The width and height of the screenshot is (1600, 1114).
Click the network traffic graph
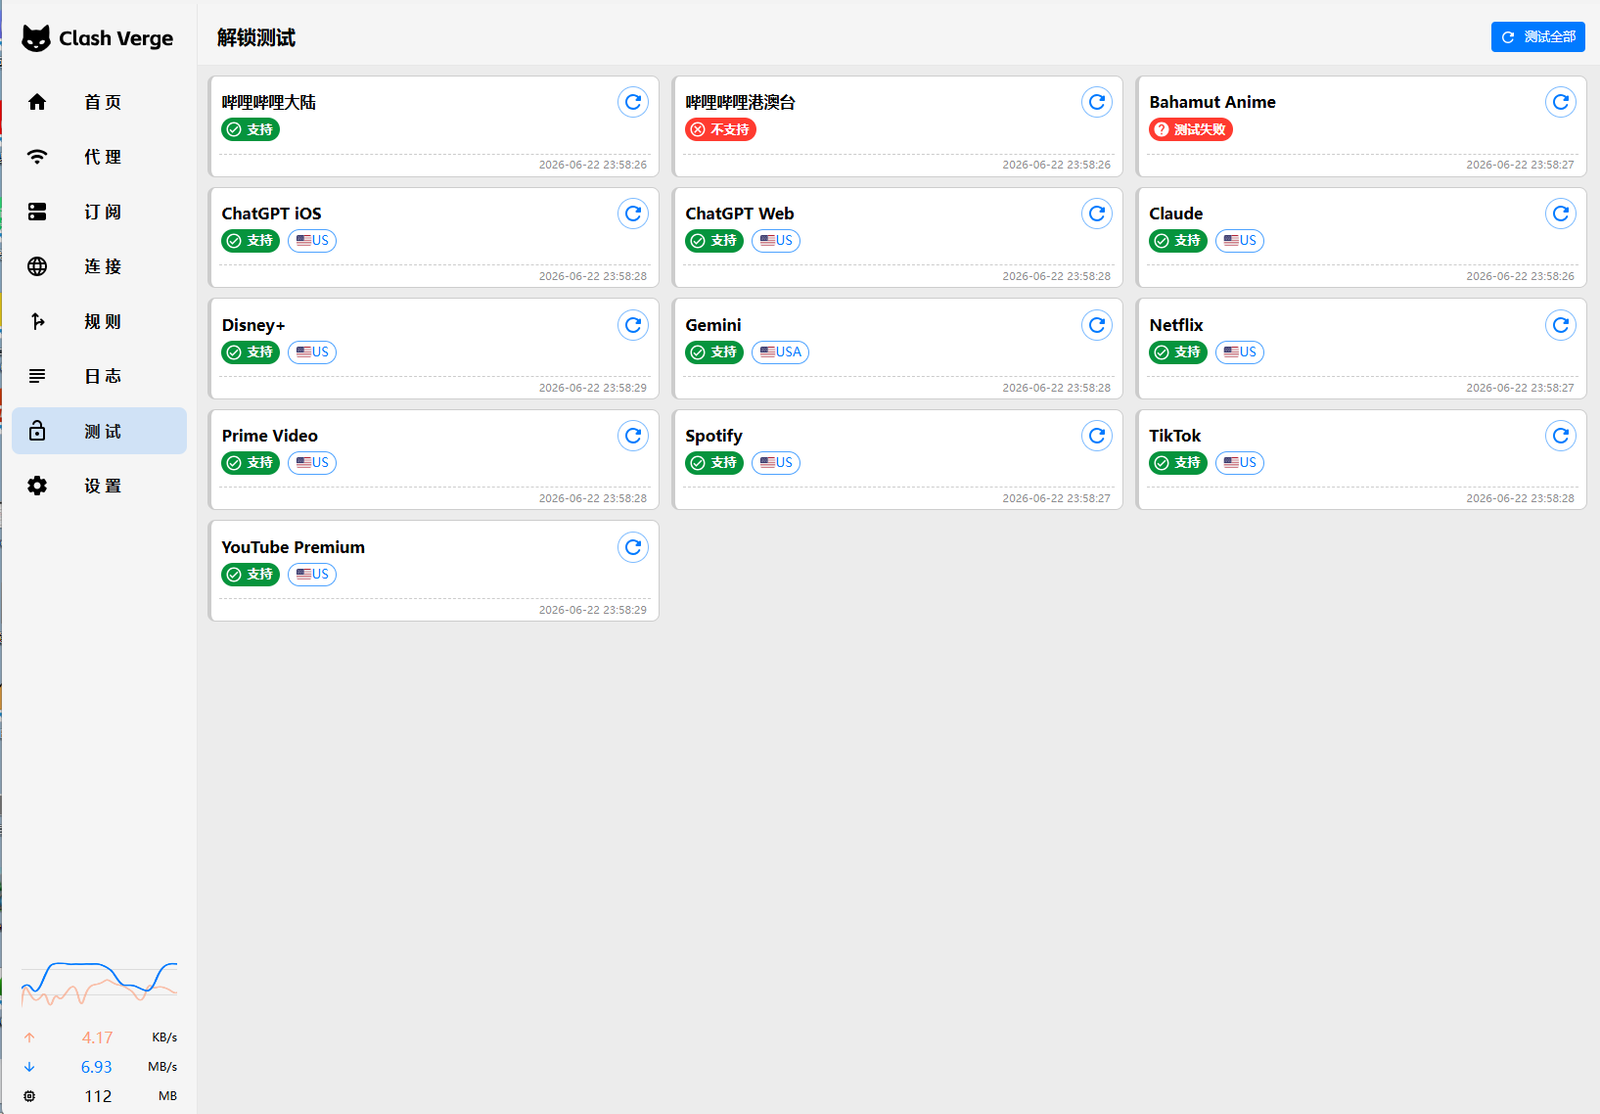click(x=99, y=983)
